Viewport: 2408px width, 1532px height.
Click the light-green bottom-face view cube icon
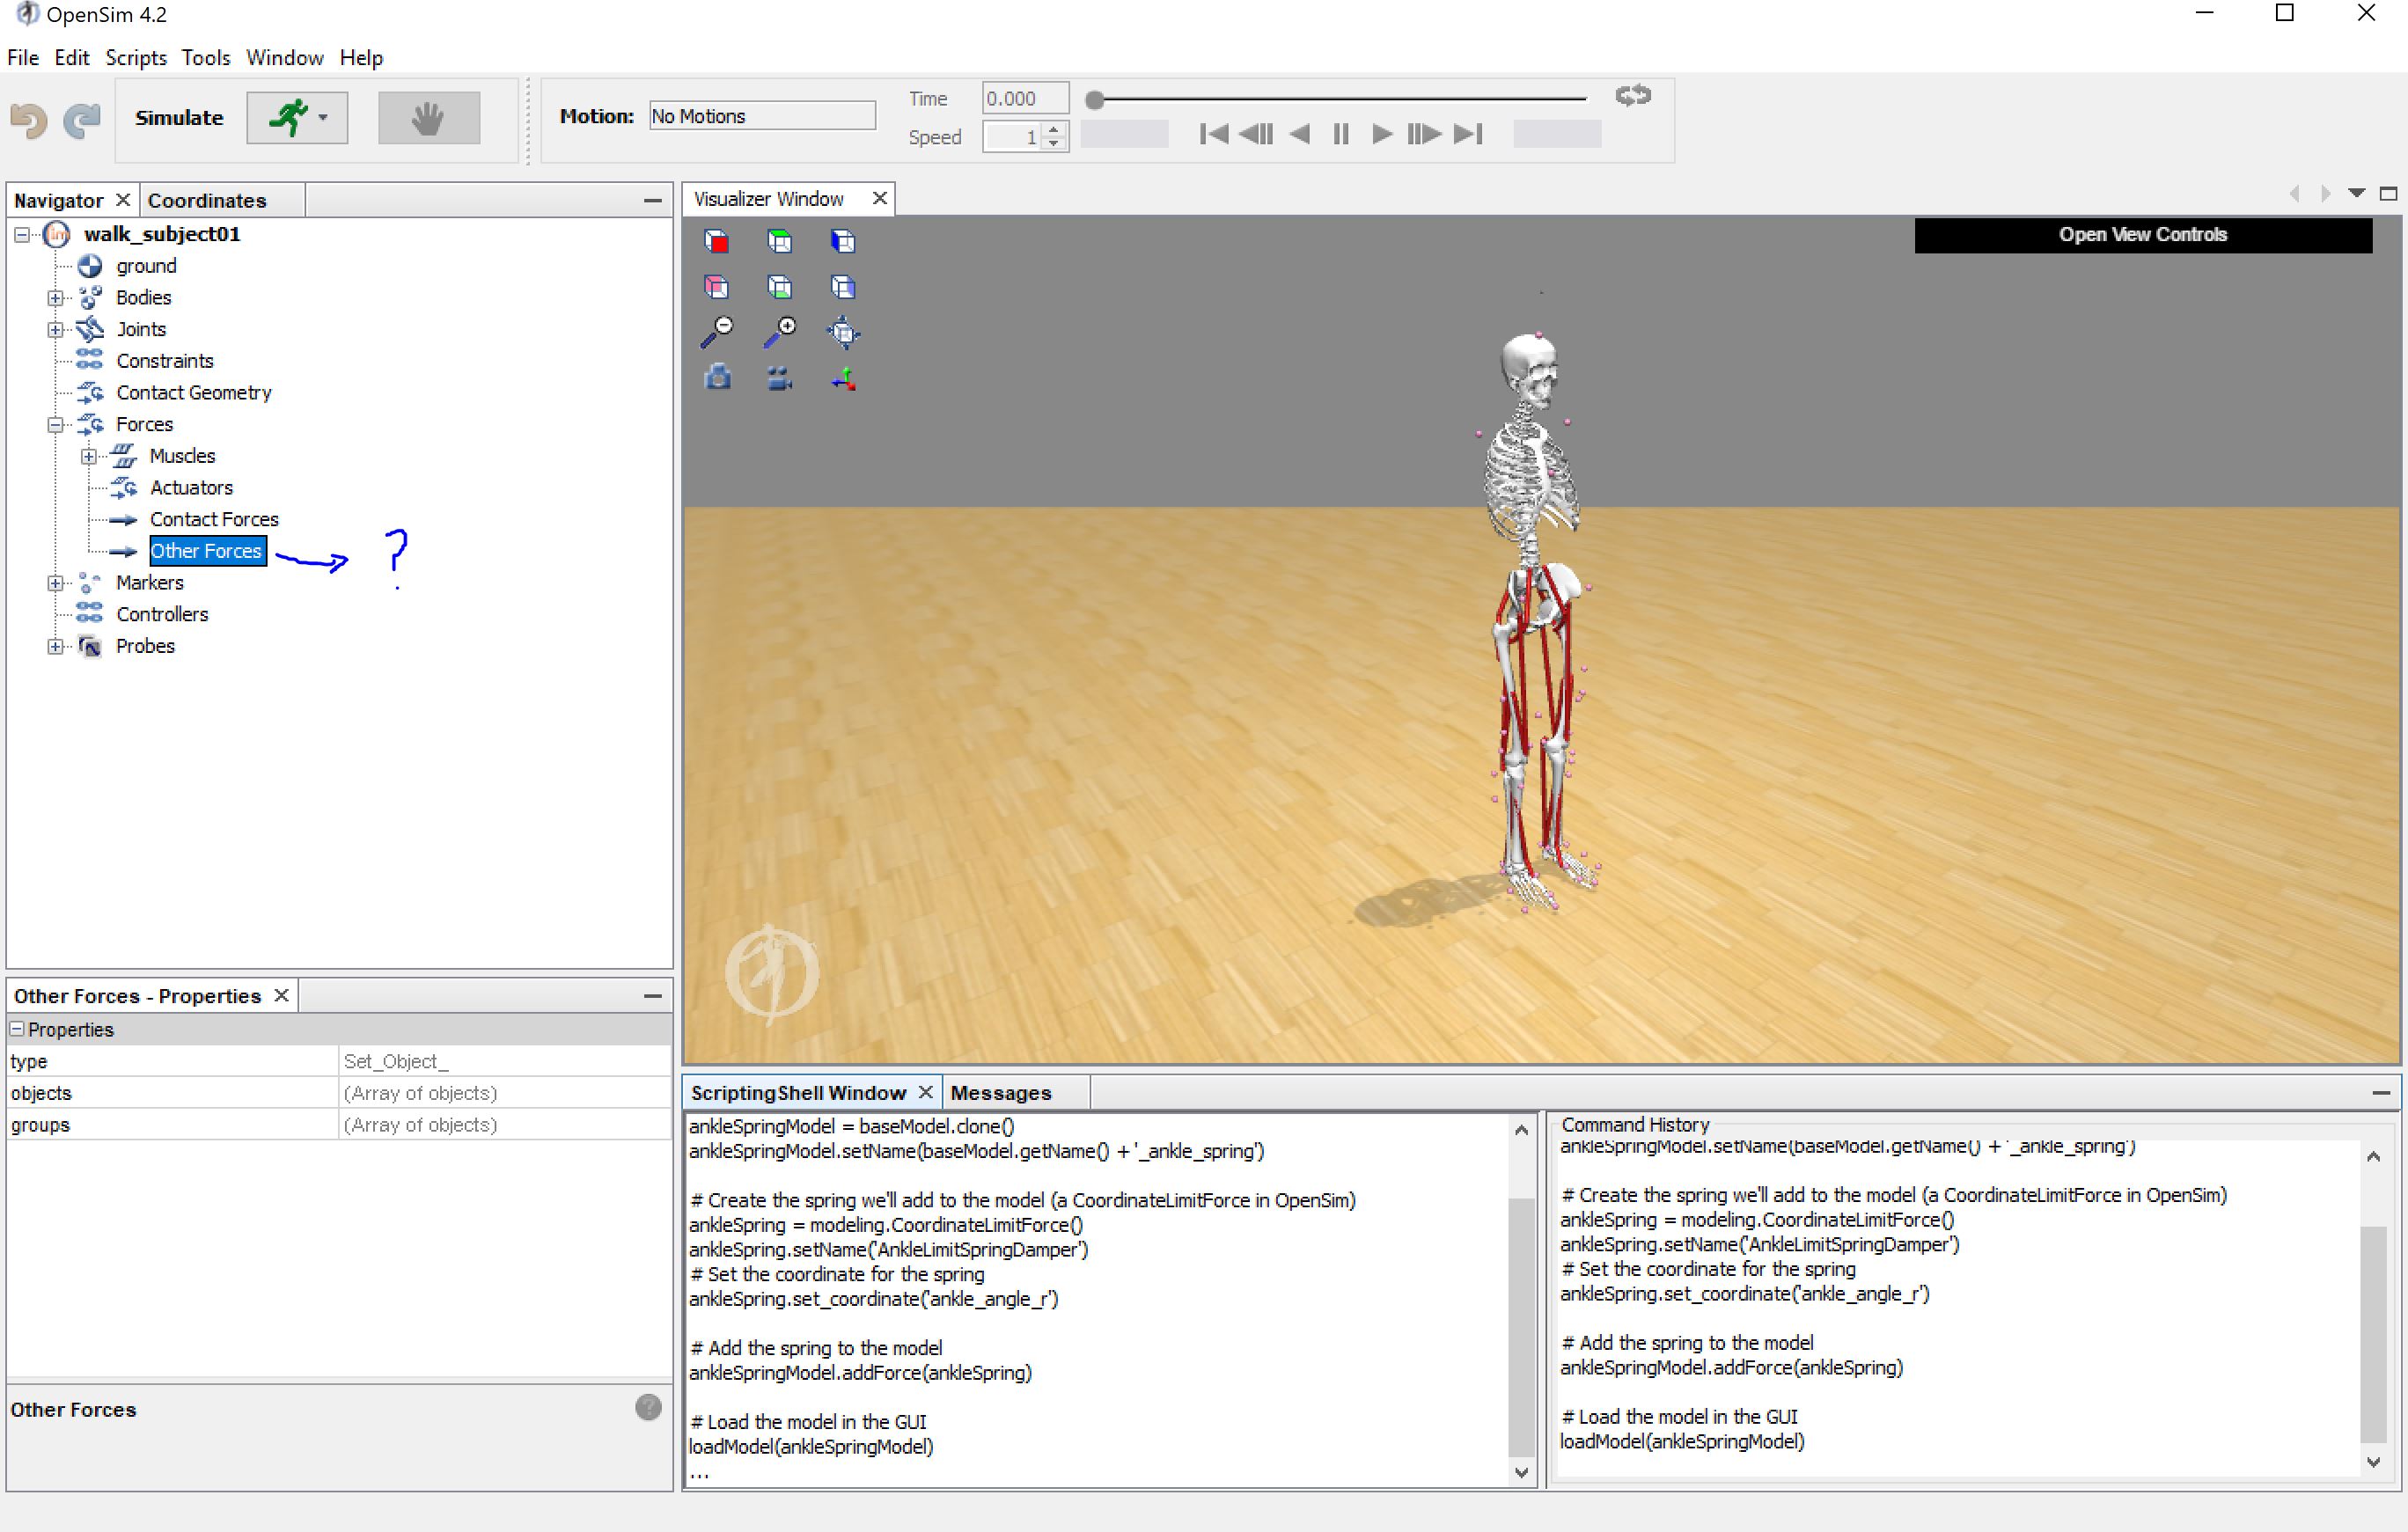(779, 287)
